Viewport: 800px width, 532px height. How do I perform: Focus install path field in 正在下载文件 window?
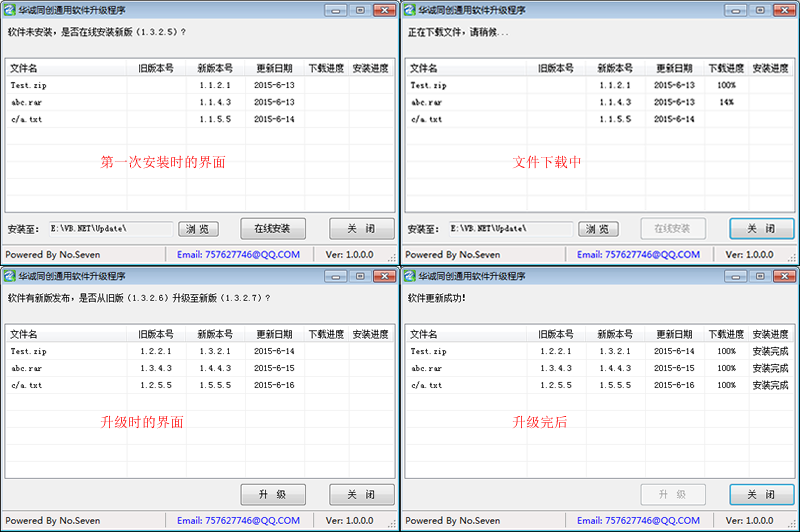tap(511, 229)
